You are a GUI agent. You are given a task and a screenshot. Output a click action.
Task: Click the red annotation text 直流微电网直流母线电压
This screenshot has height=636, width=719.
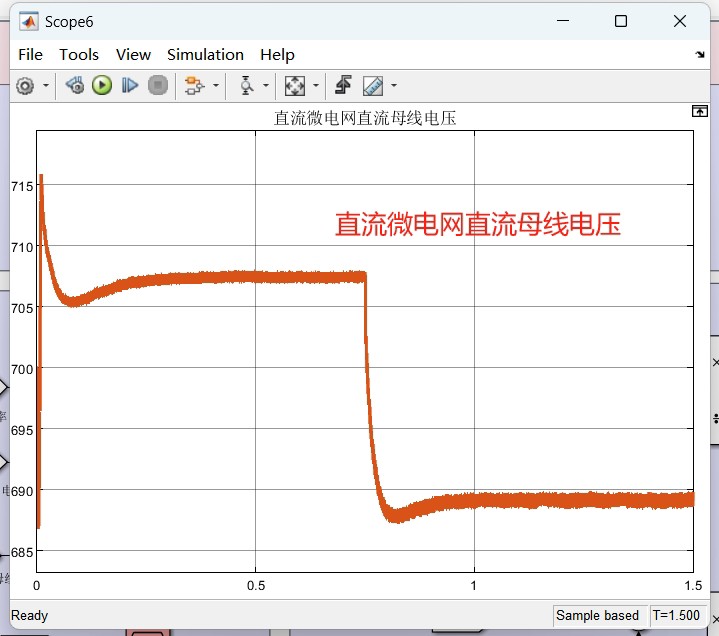478,225
